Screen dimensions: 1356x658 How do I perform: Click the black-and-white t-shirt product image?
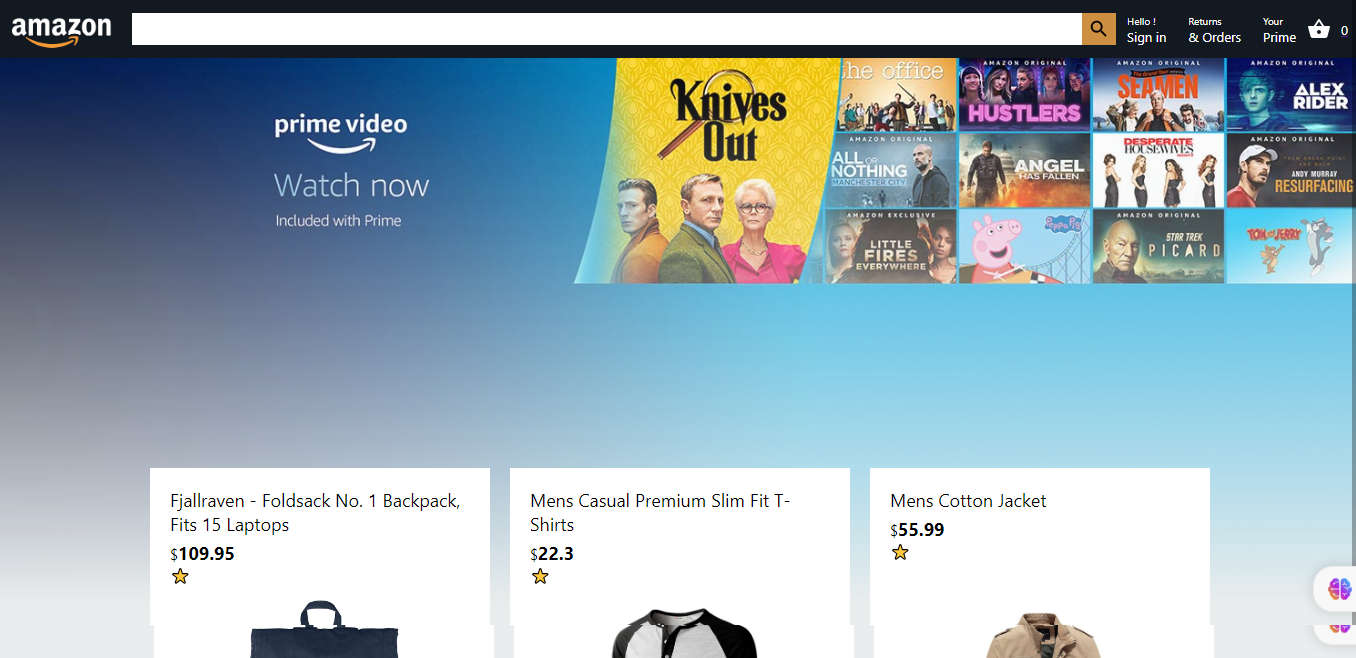tap(684, 633)
